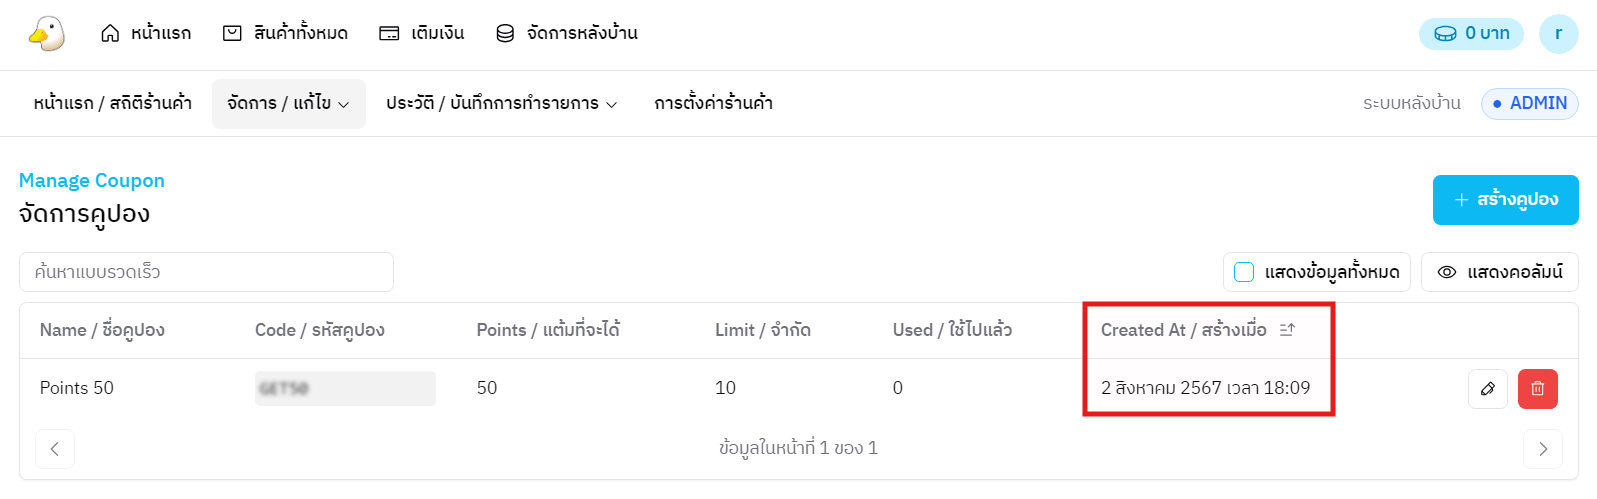The image size is (1597, 499).
Task: Go to previous page arrow
Action: click(x=55, y=449)
